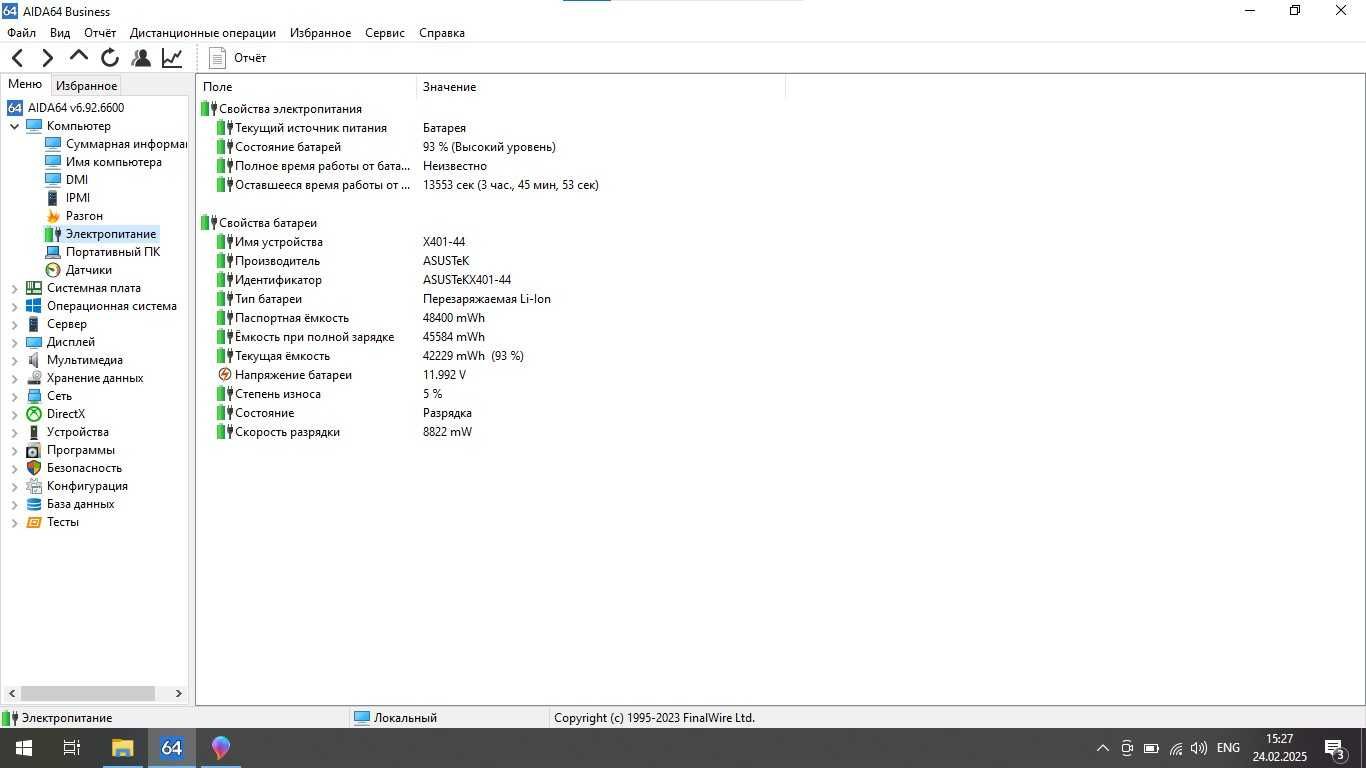Open Суммарная информация page icon
This screenshot has height=768, width=1366.
point(53,144)
